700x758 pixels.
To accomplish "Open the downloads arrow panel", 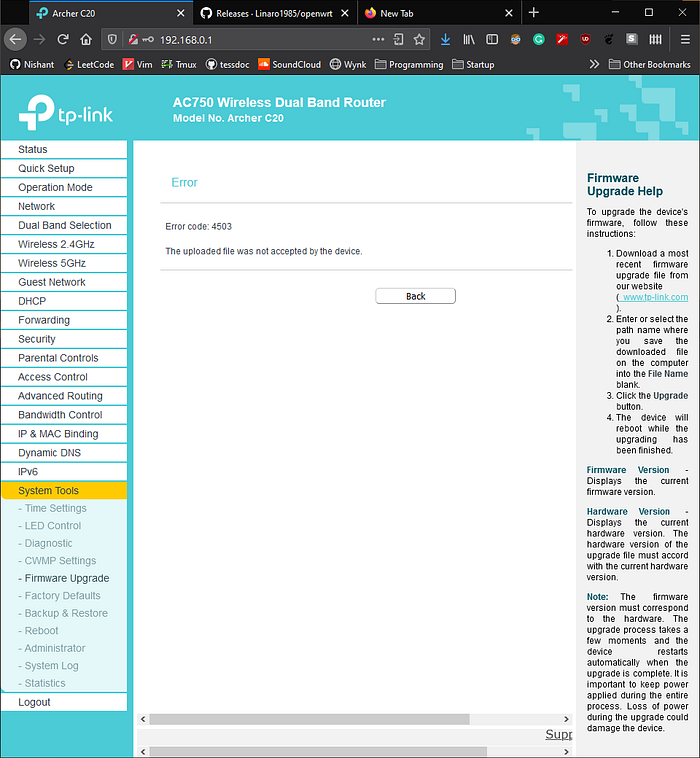I will [445, 40].
